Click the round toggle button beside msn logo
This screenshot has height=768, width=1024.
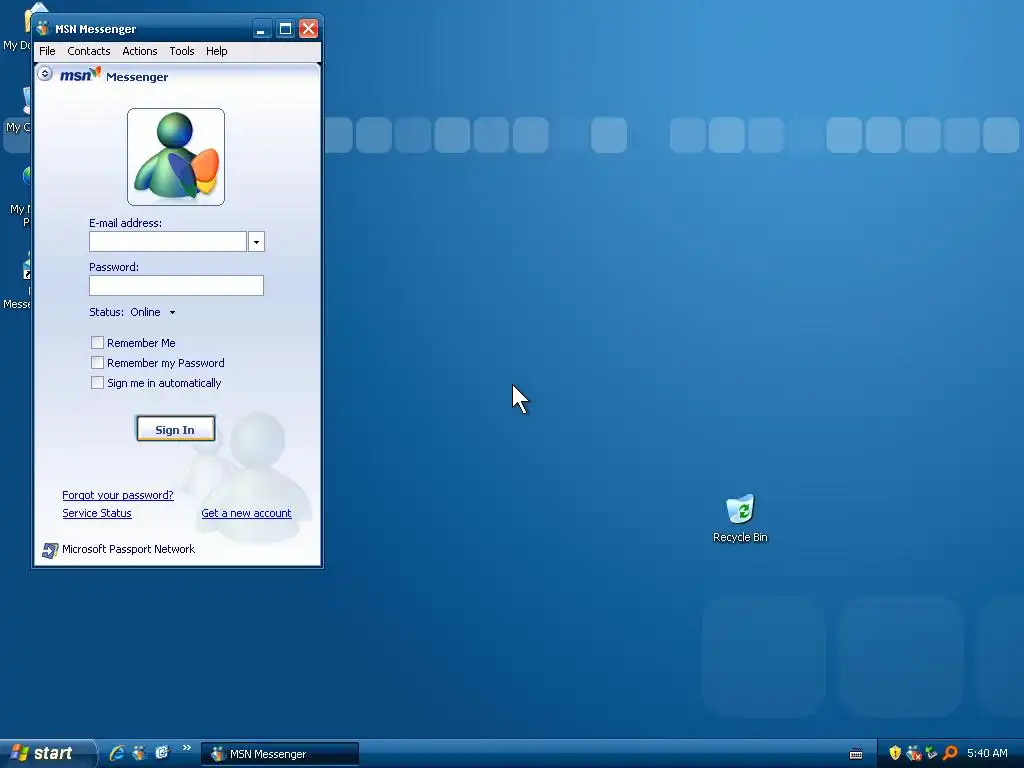44,73
